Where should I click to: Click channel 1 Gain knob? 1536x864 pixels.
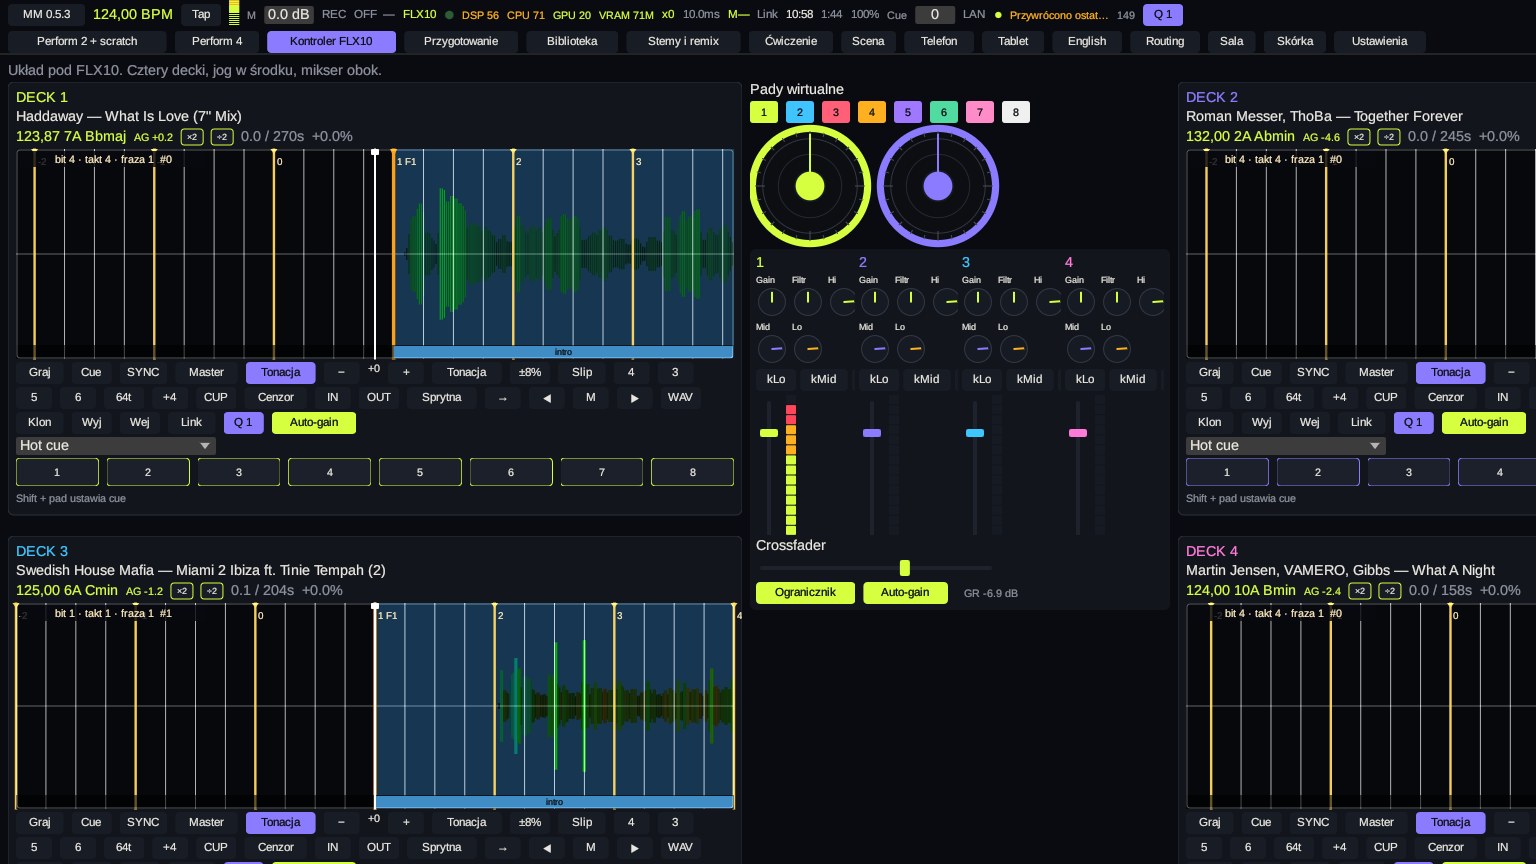(x=771, y=301)
